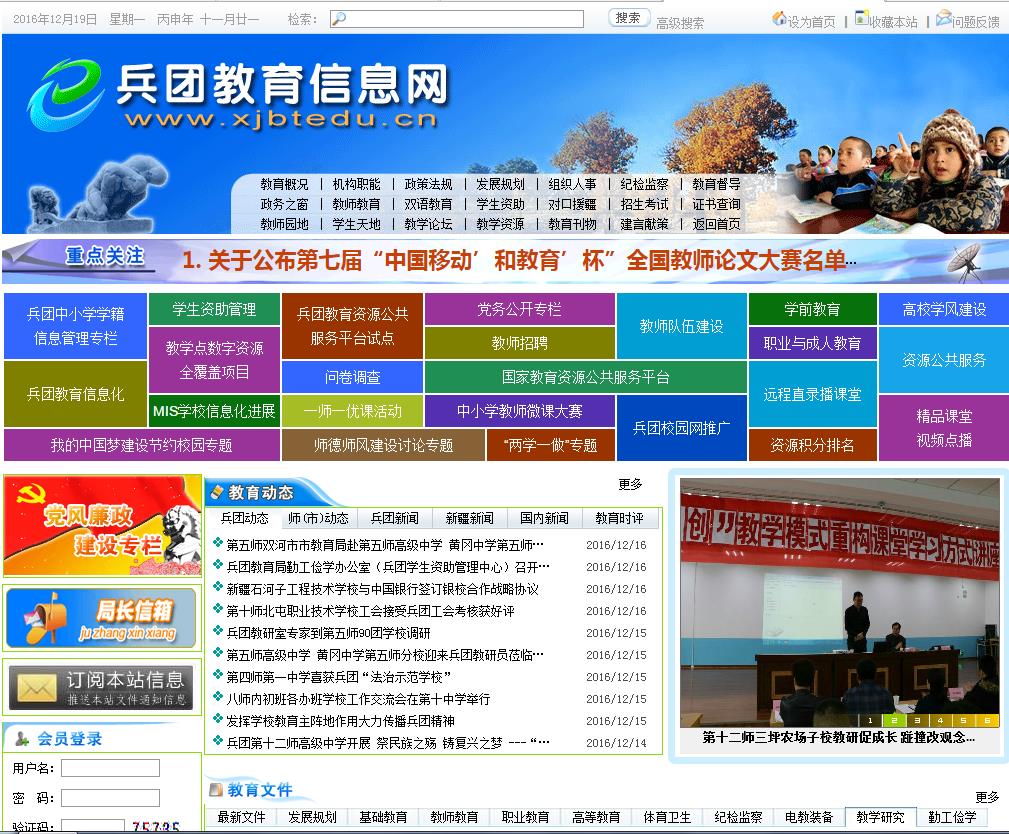Screen dimensions: 1009x834
Task: Open the 教学资源 menu item
Action: tap(500, 225)
